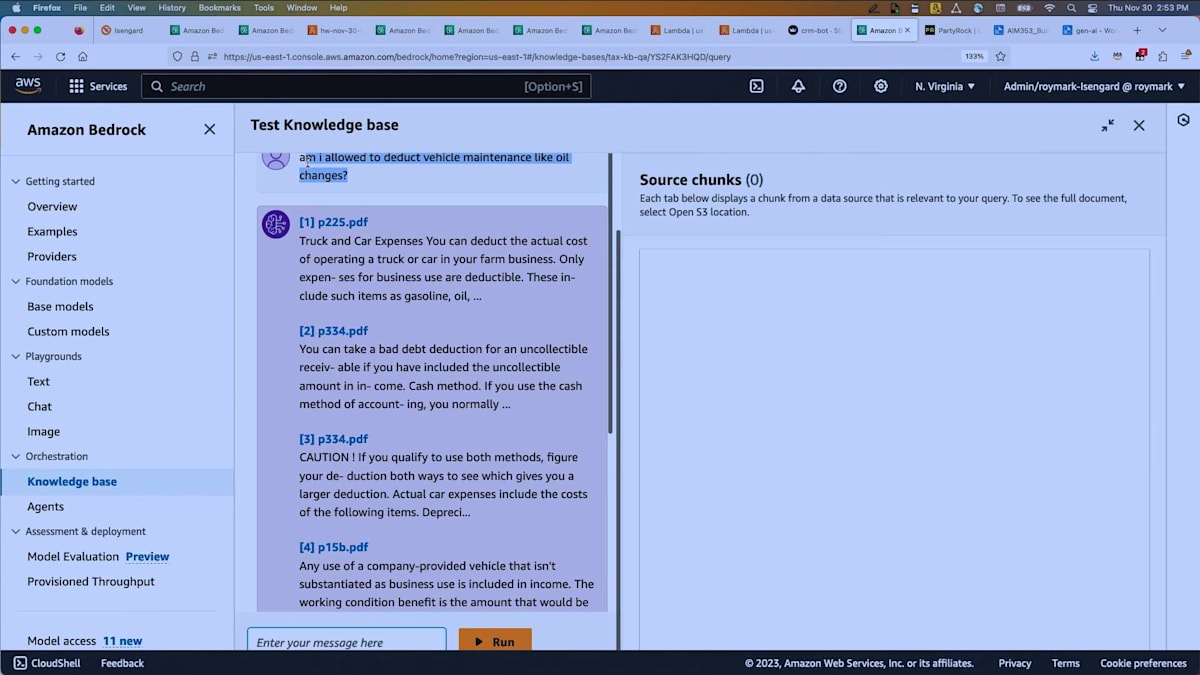This screenshot has width=1200, height=675.
Task: Open source link [3] p334.pdf
Action: click(334, 438)
